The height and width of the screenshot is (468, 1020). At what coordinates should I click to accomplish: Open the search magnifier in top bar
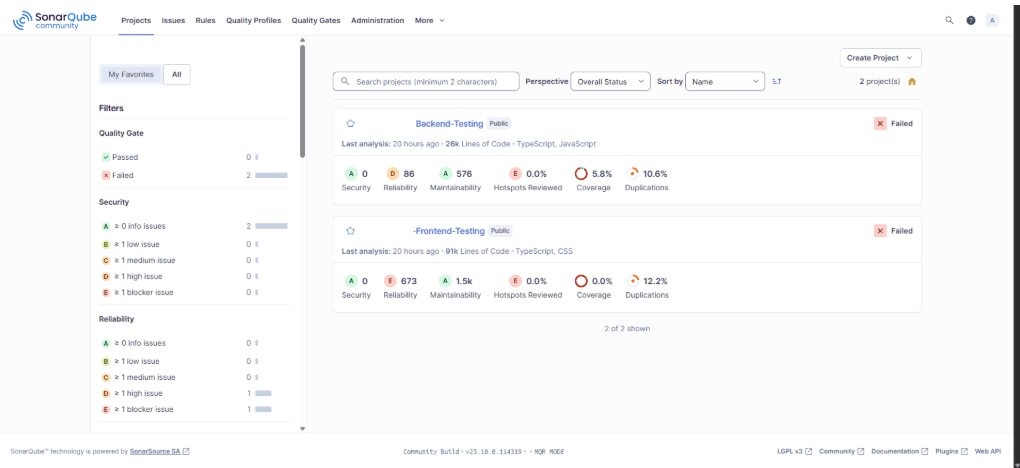(949, 20)
